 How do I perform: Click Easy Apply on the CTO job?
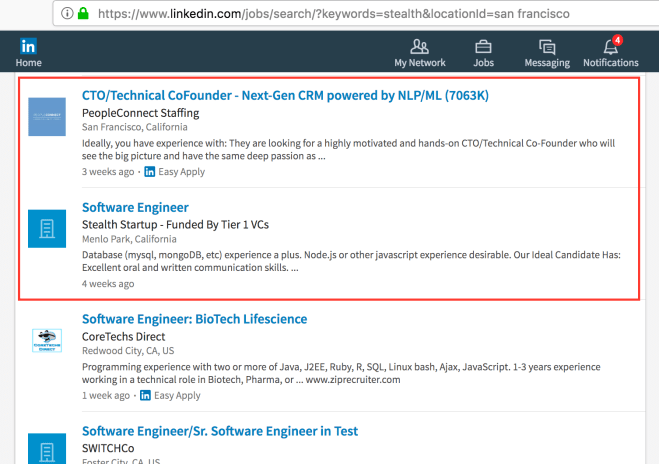tap(180, 172)
